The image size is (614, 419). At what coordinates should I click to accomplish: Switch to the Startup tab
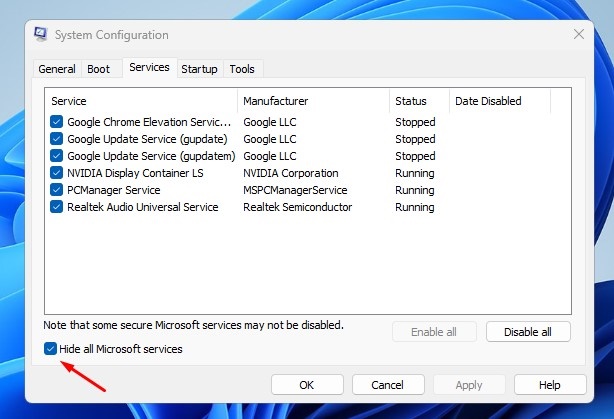(x=199, y=69)
